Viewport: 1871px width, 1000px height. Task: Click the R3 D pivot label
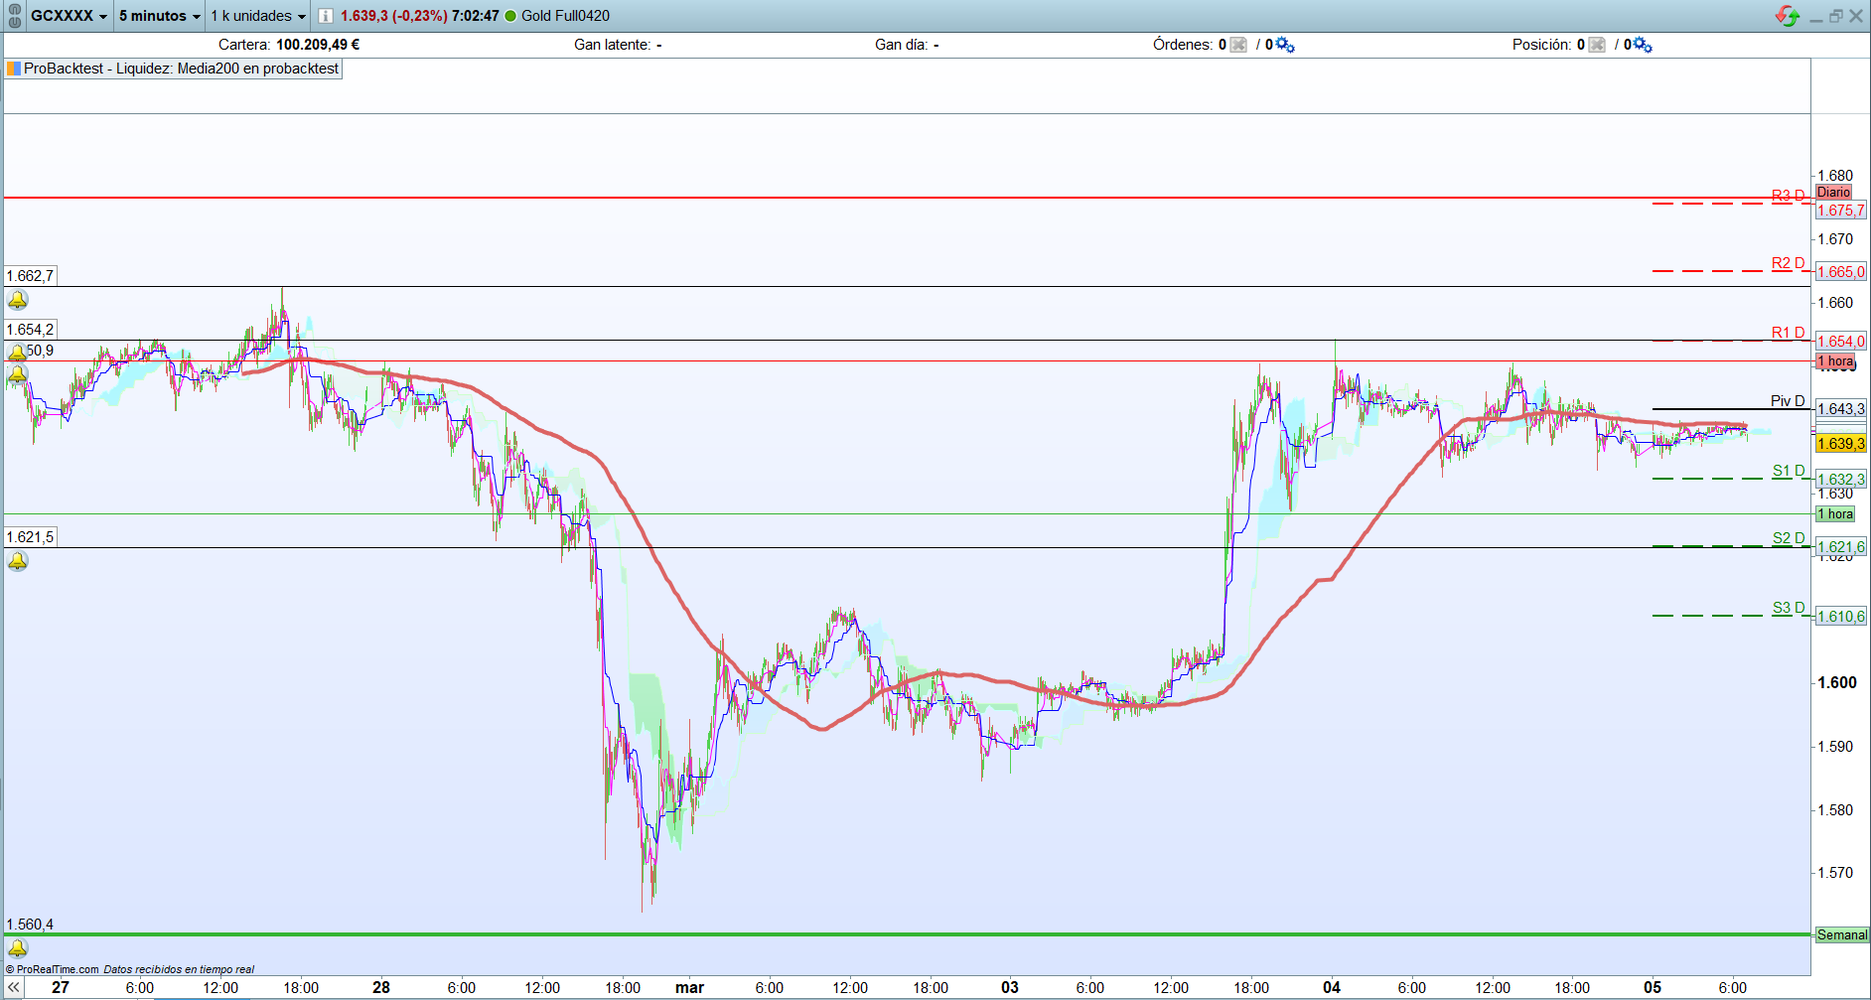[x=1788, y=196]
